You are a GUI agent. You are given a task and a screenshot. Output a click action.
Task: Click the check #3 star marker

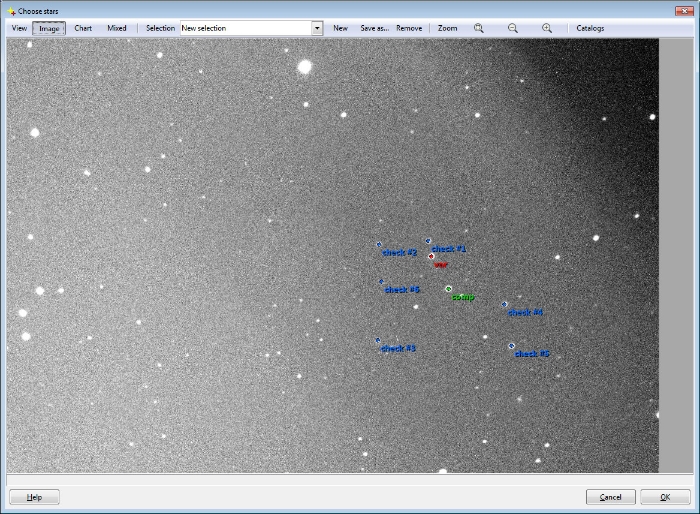click(x=377, y=340)
